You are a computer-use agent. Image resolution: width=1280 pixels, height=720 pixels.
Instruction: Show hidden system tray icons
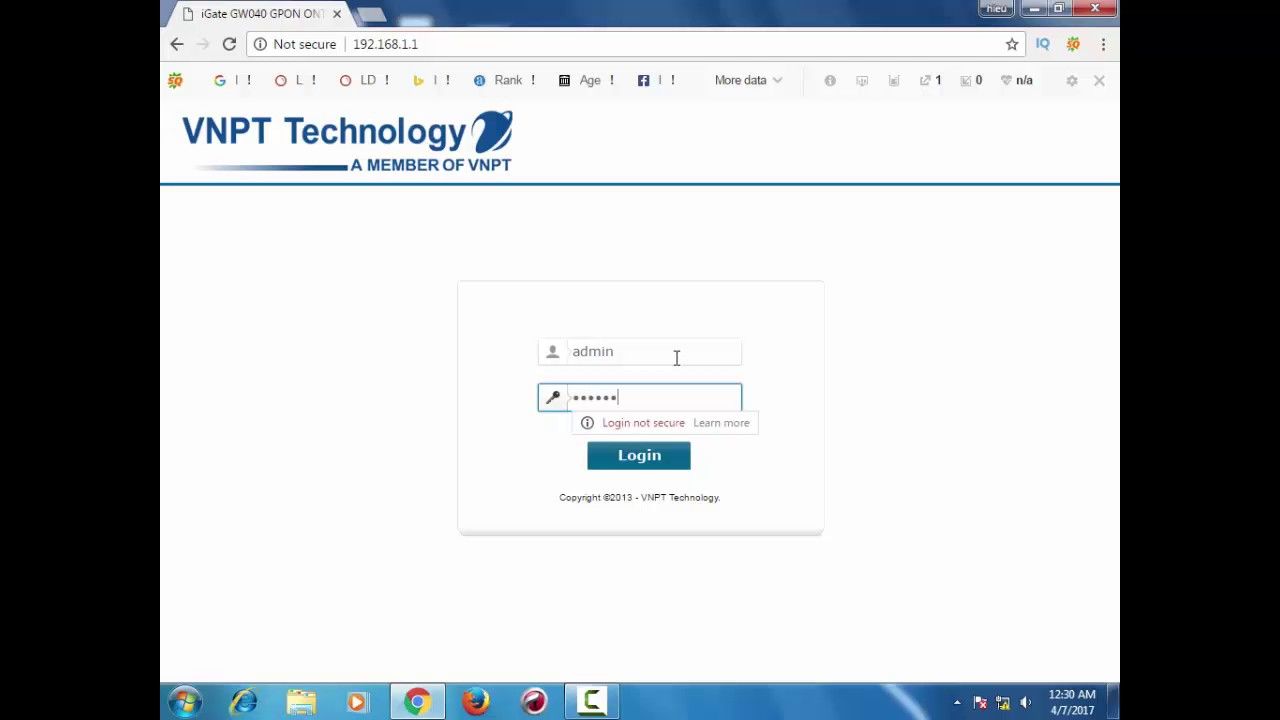957,702
